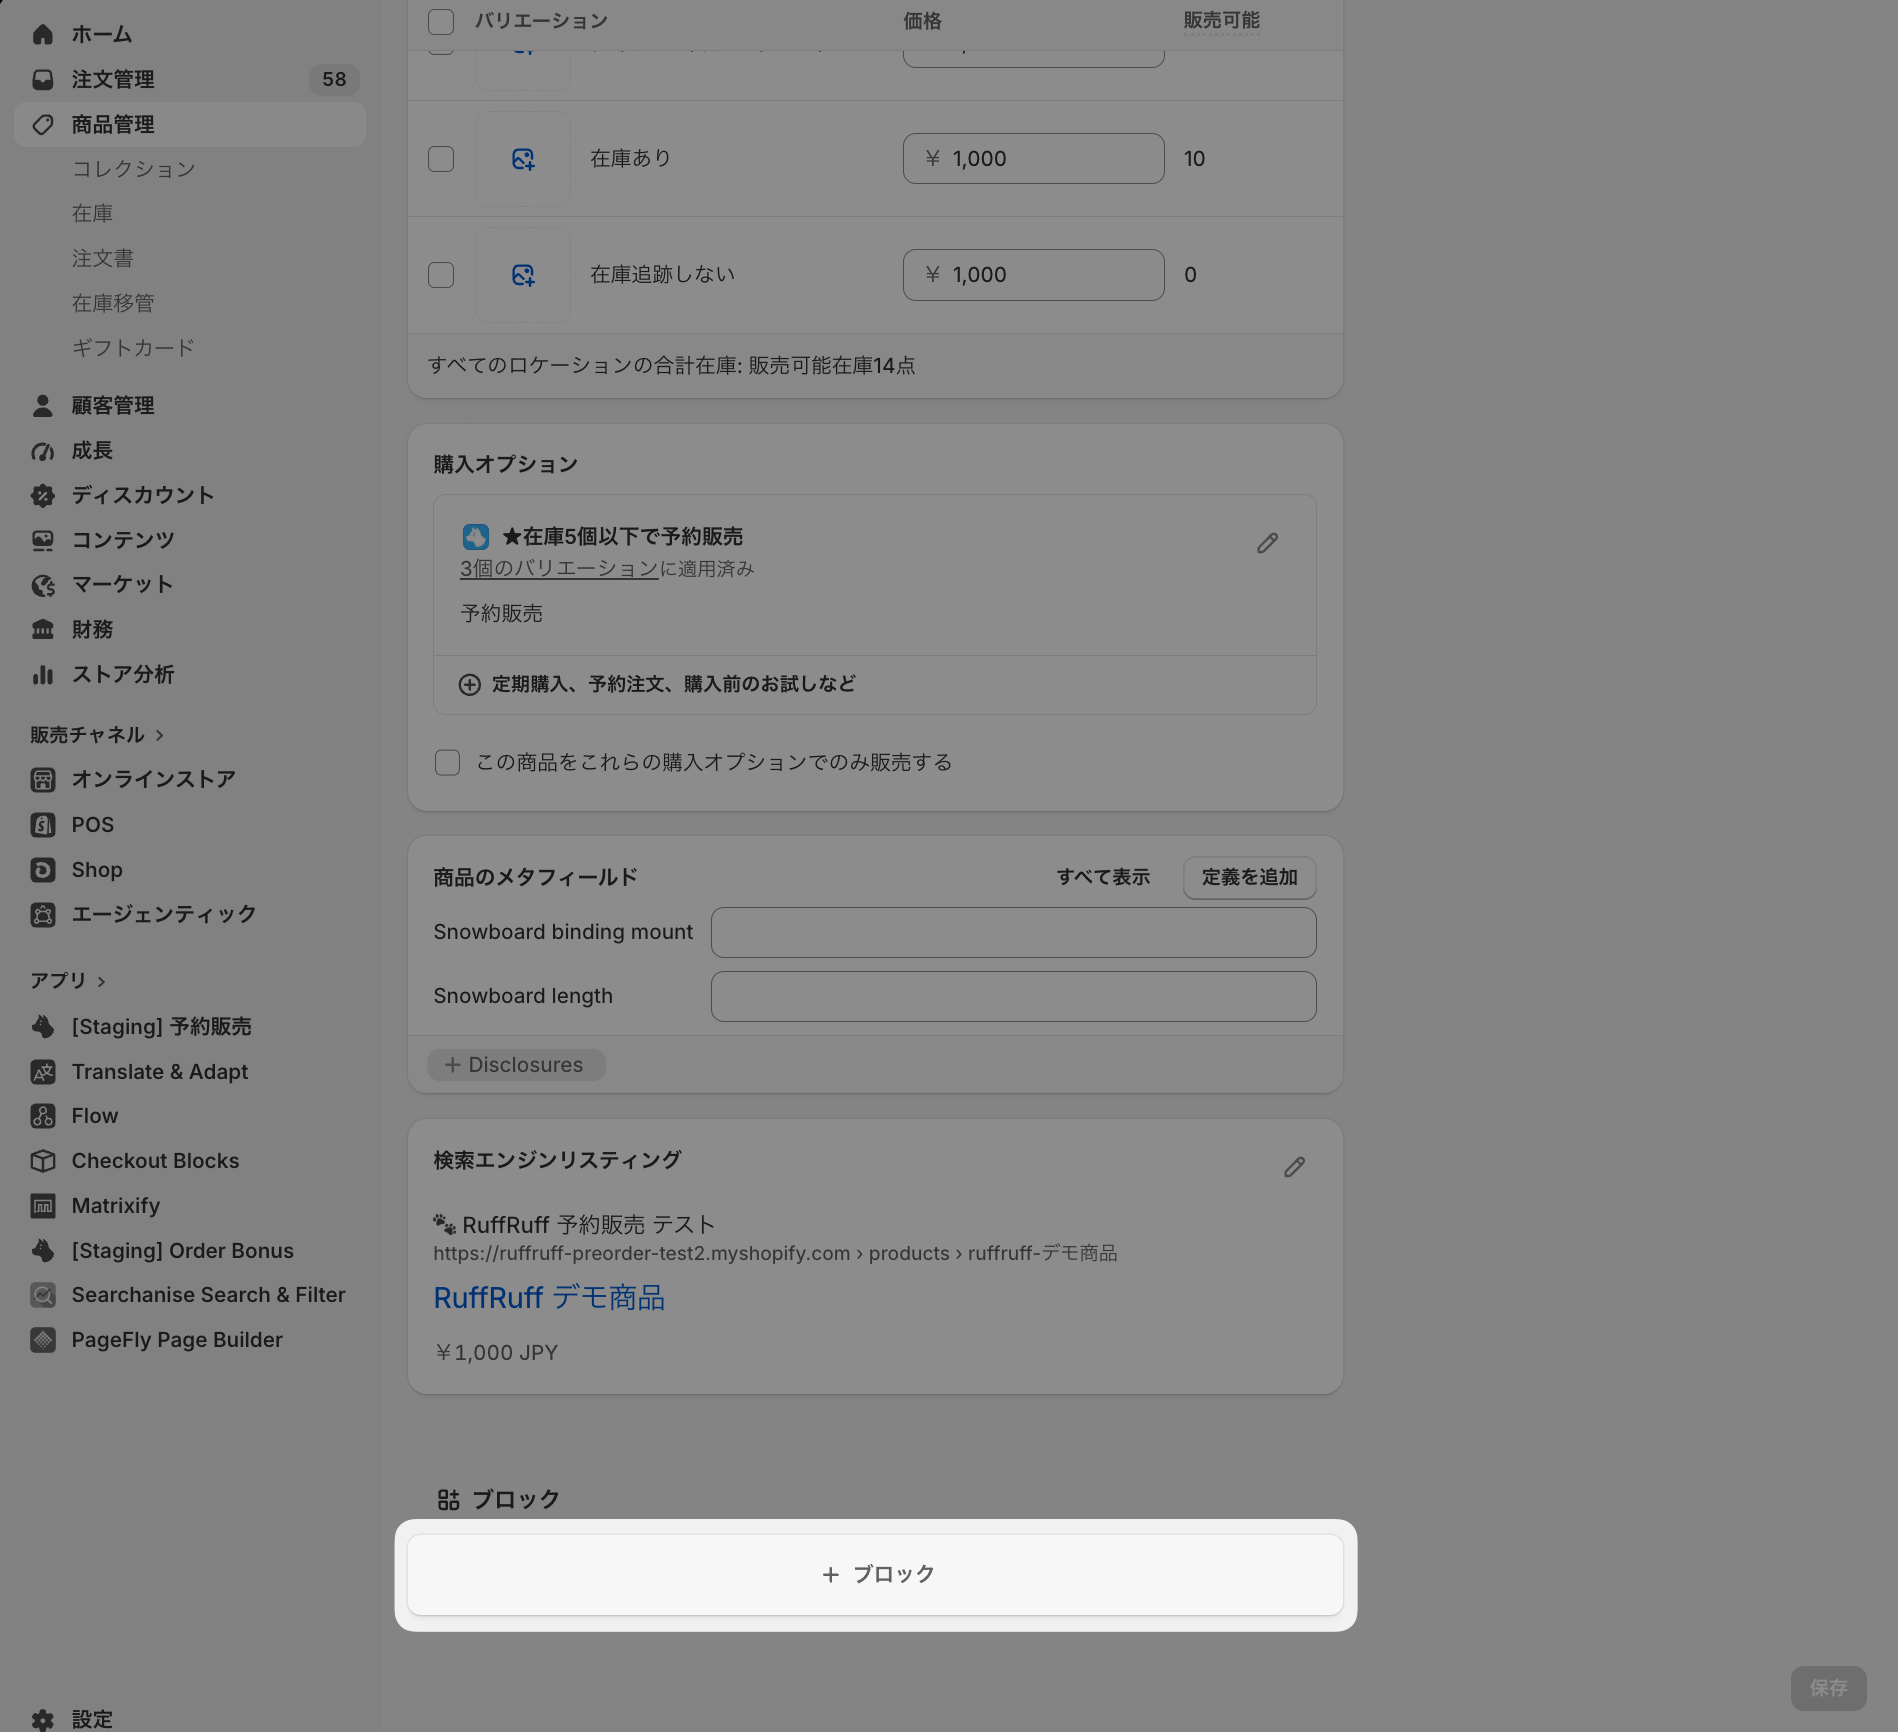Viewport: 1898px width, 1732px height.
Task: Add image for the 在庫追跡しない variant
Action: tap(523, 275)
